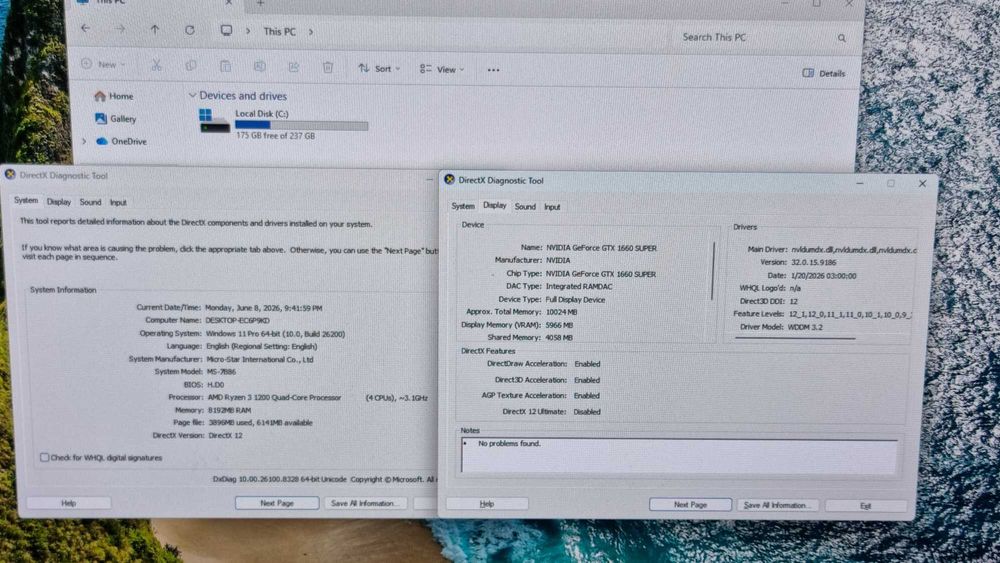This screenshot has height=563, width=1000.
Task: Click Help in back DirectX window
Action: click(68, 503)
